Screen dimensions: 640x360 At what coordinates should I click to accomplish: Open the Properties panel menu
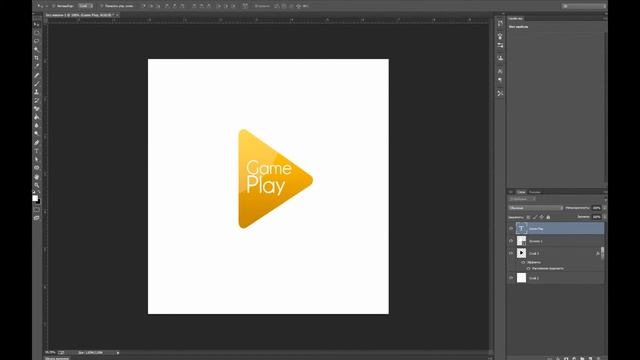coord(605,19)
